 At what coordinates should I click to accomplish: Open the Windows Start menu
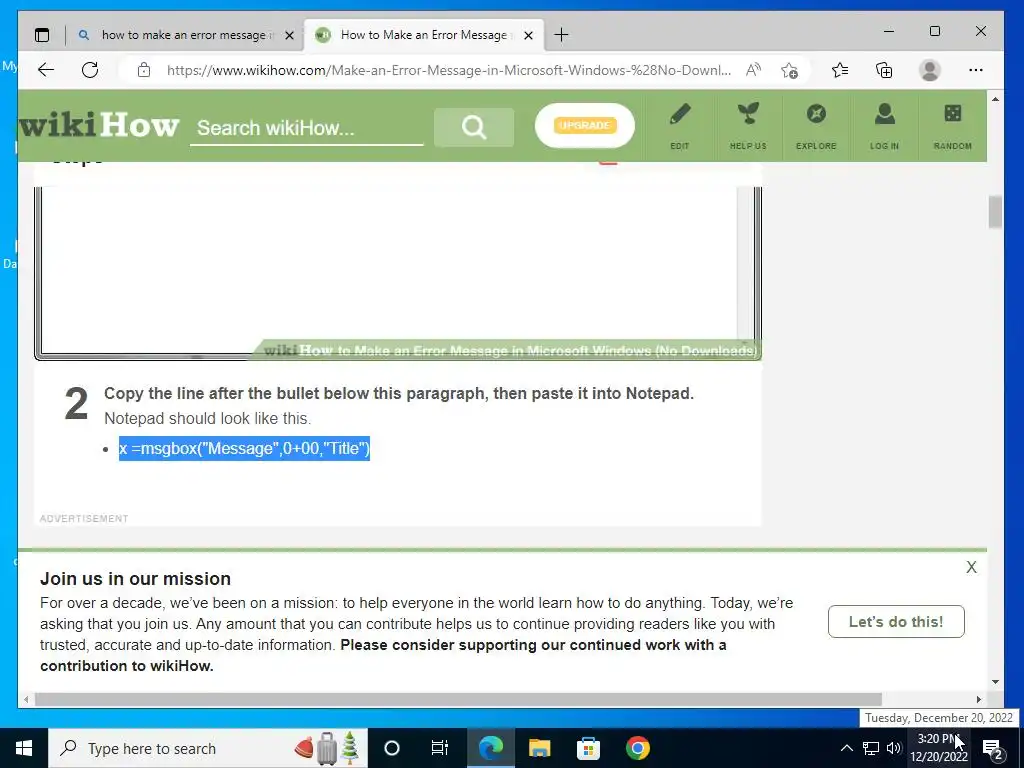click(24, 748)
